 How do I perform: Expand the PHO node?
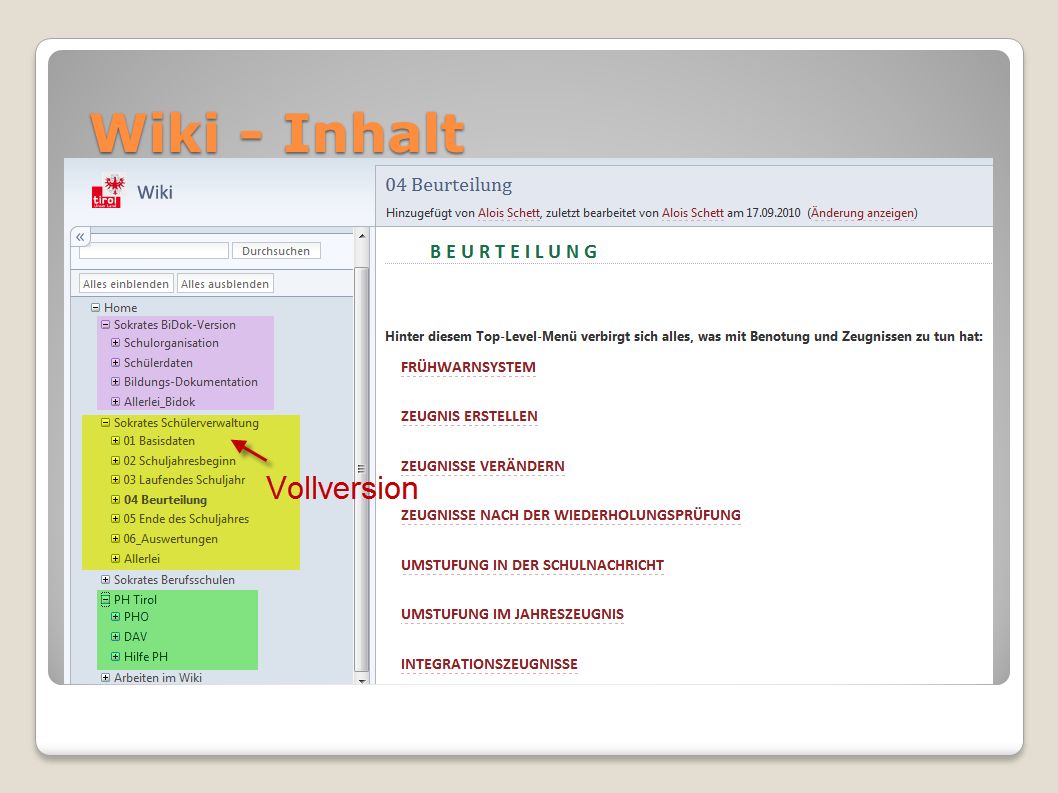115,617
